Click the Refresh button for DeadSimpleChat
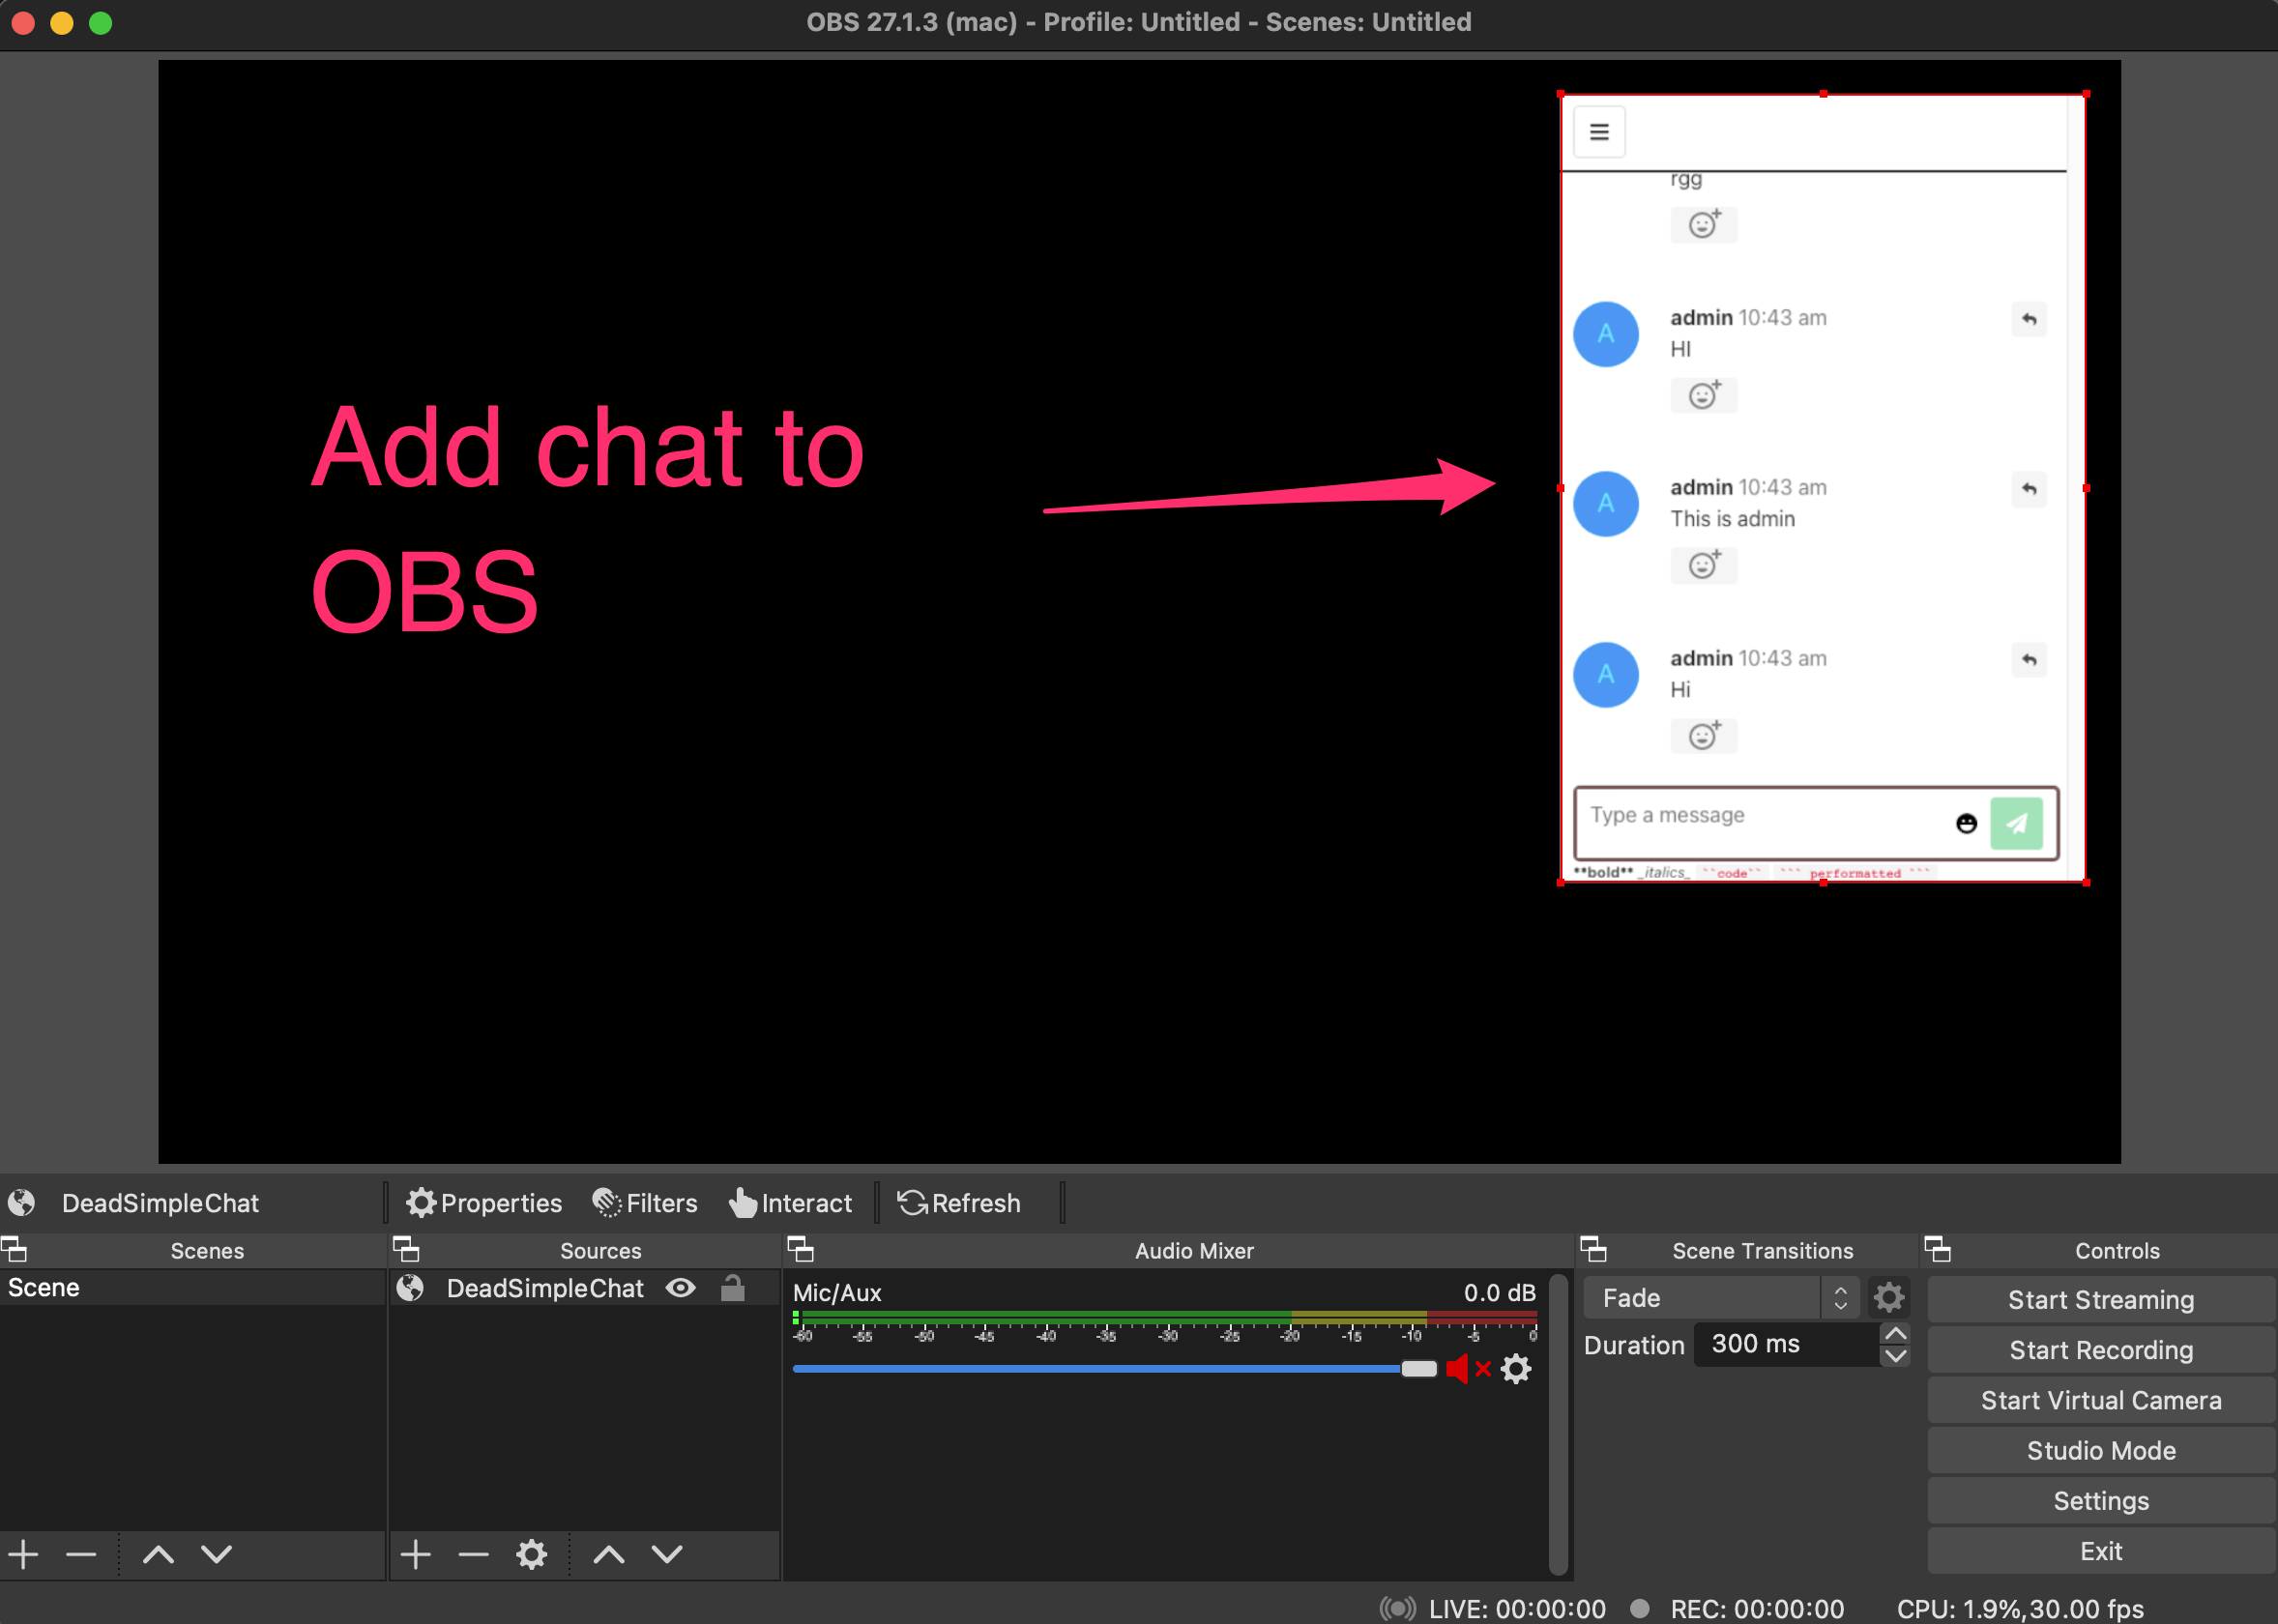 [x=960, y=1203]
